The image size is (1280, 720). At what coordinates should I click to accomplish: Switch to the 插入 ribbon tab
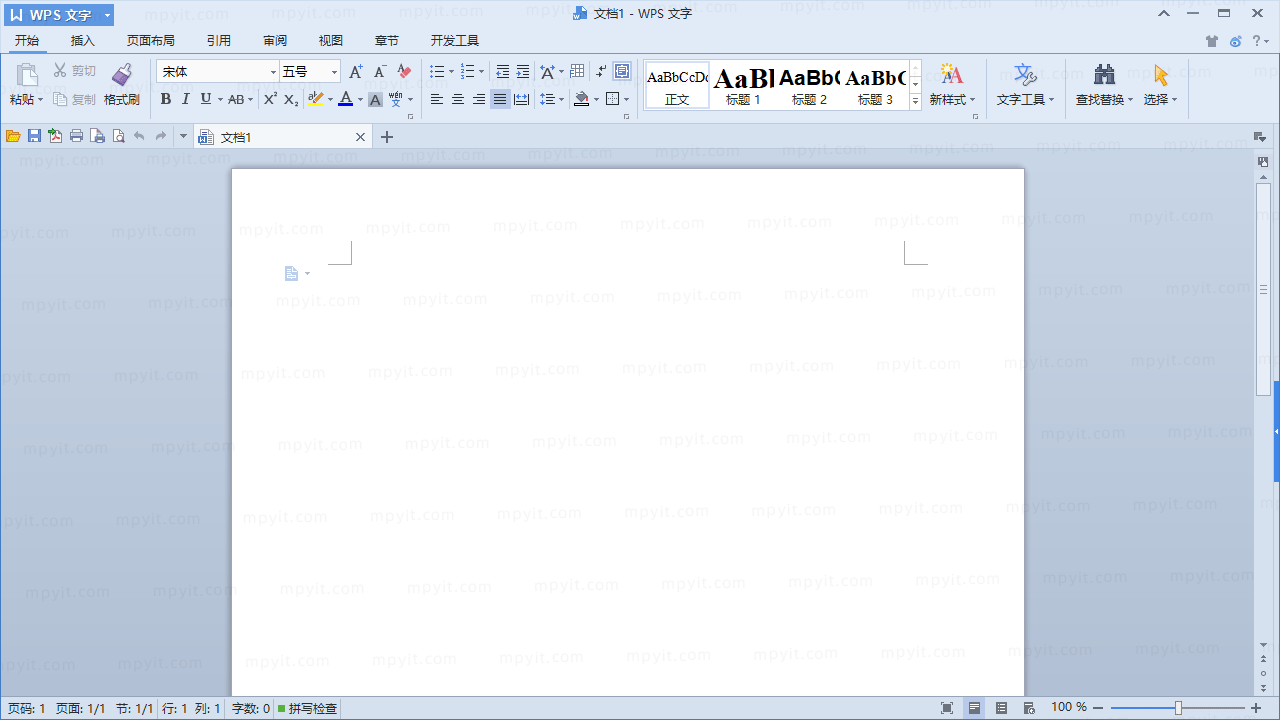83,41
